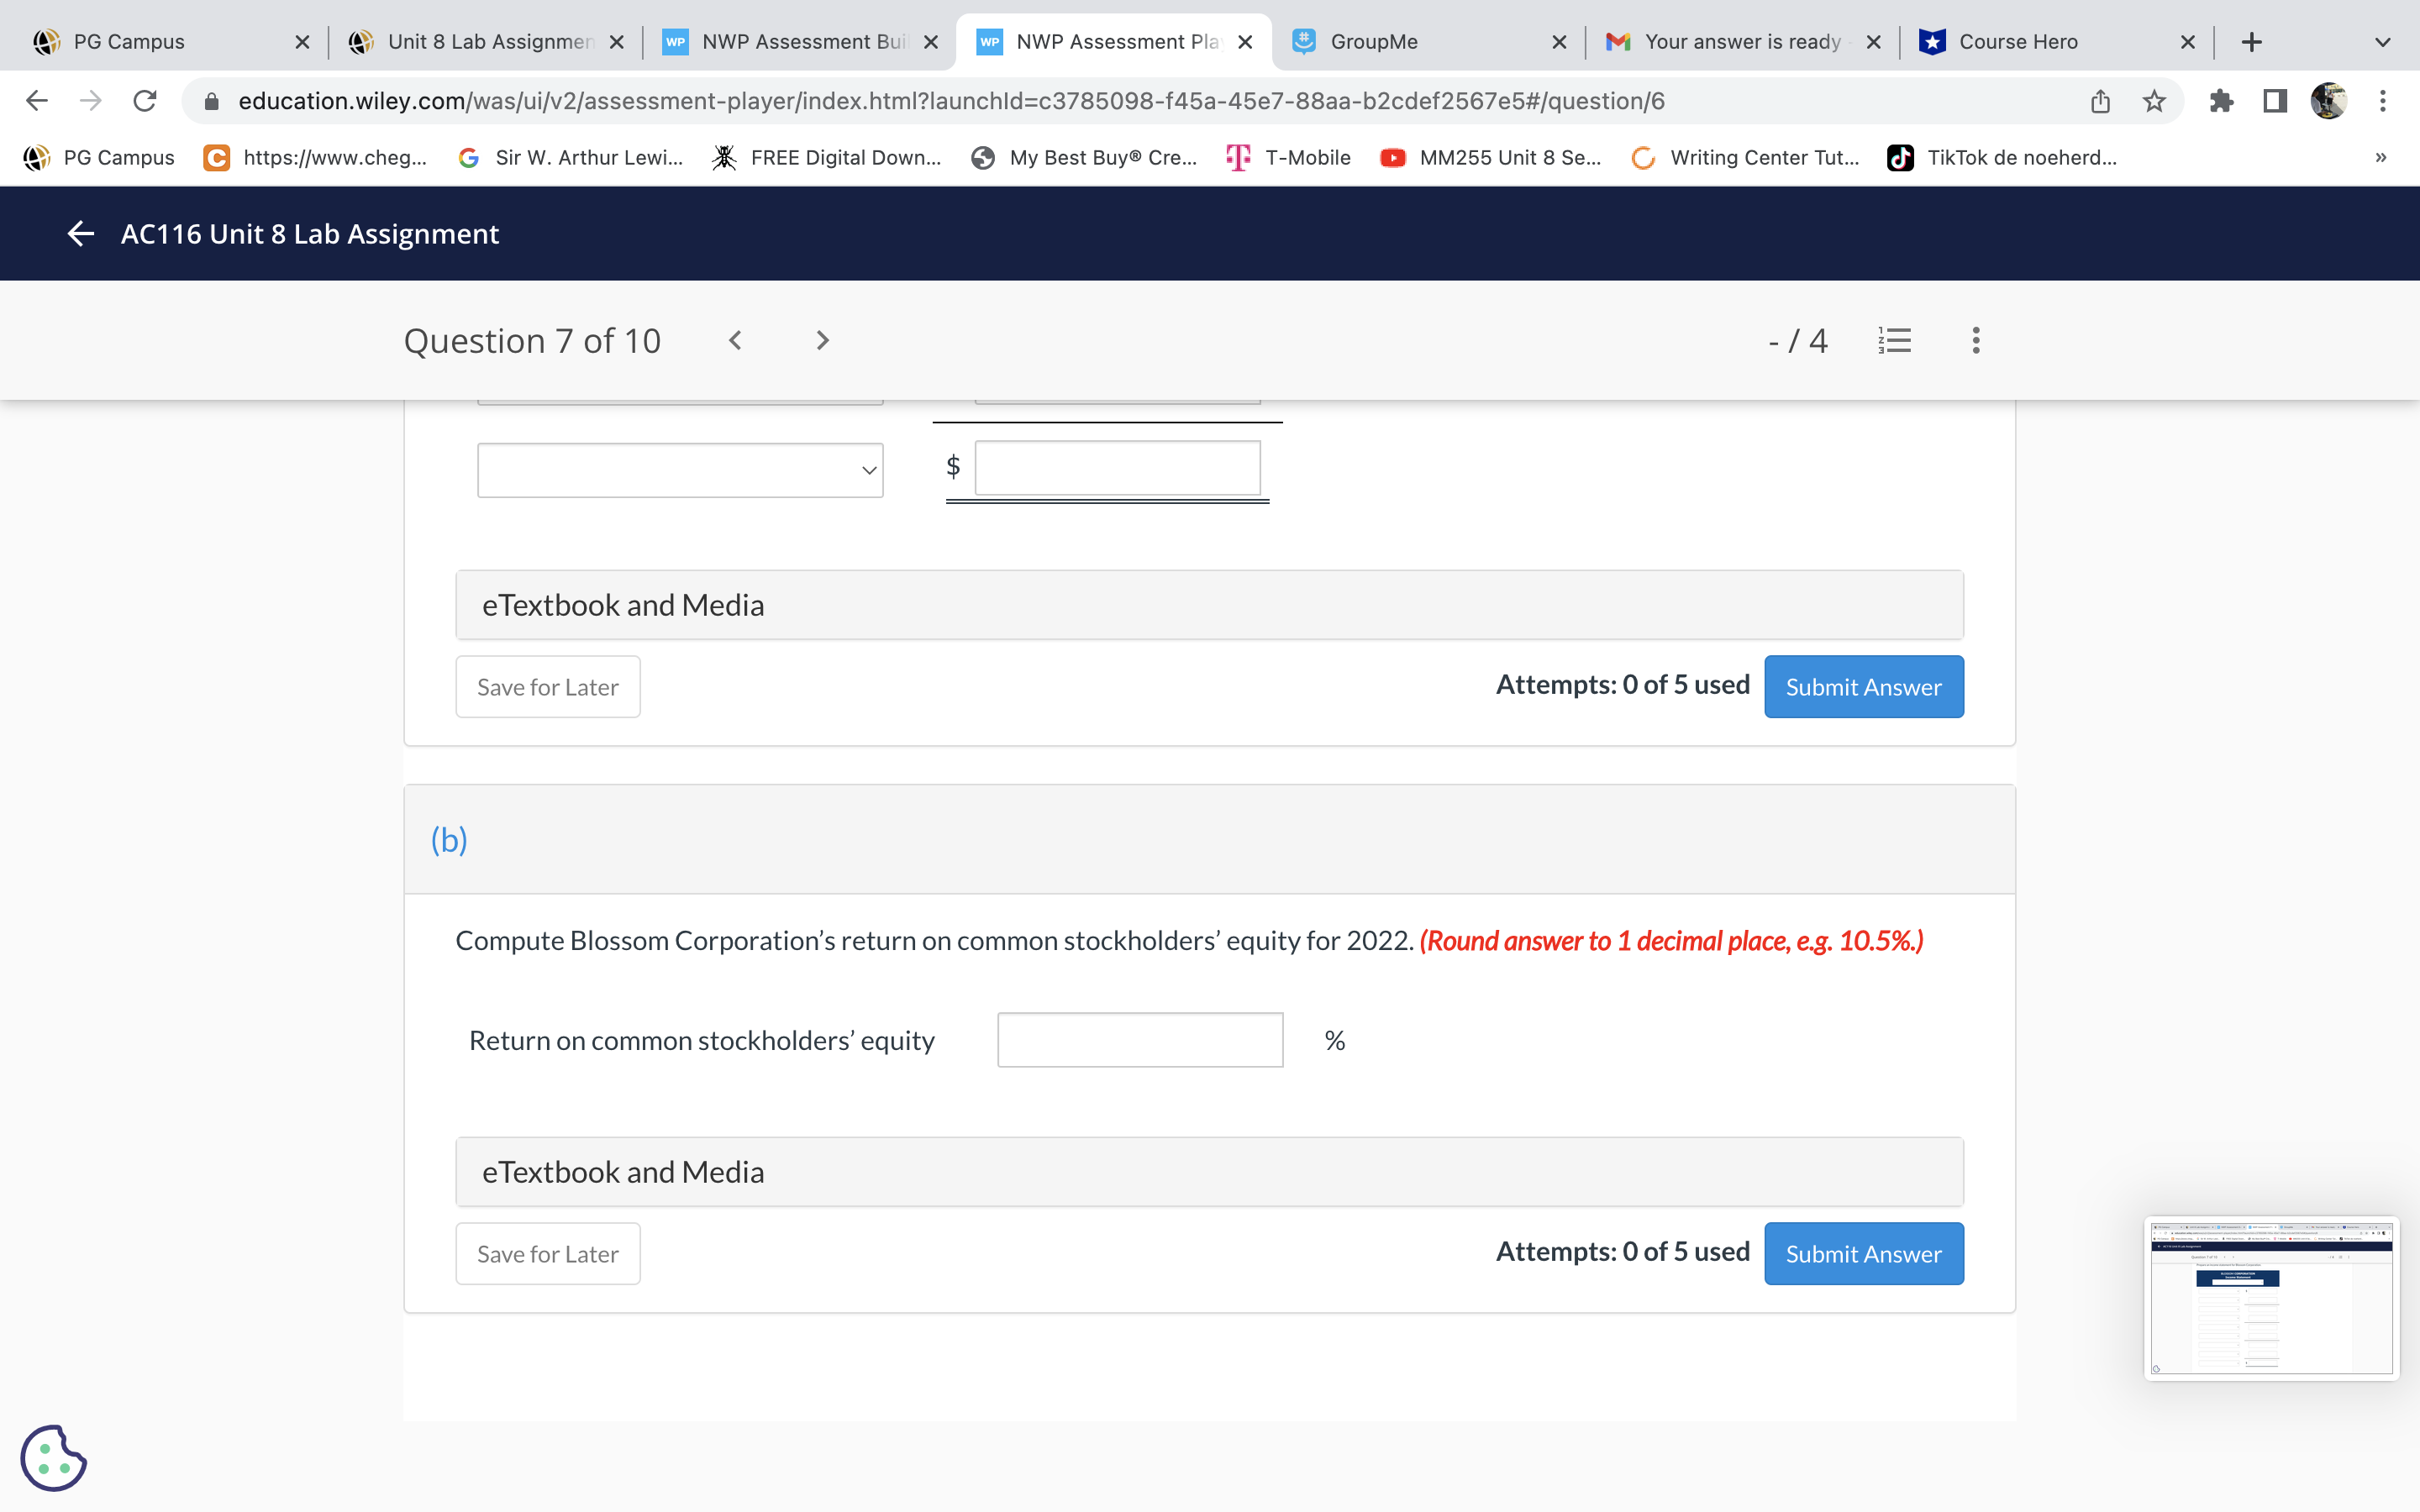This screenshot has width=2420, height=1512.
Task: Open the screenshot thumbnail preview
Action: click(x=2271, y=1298)
